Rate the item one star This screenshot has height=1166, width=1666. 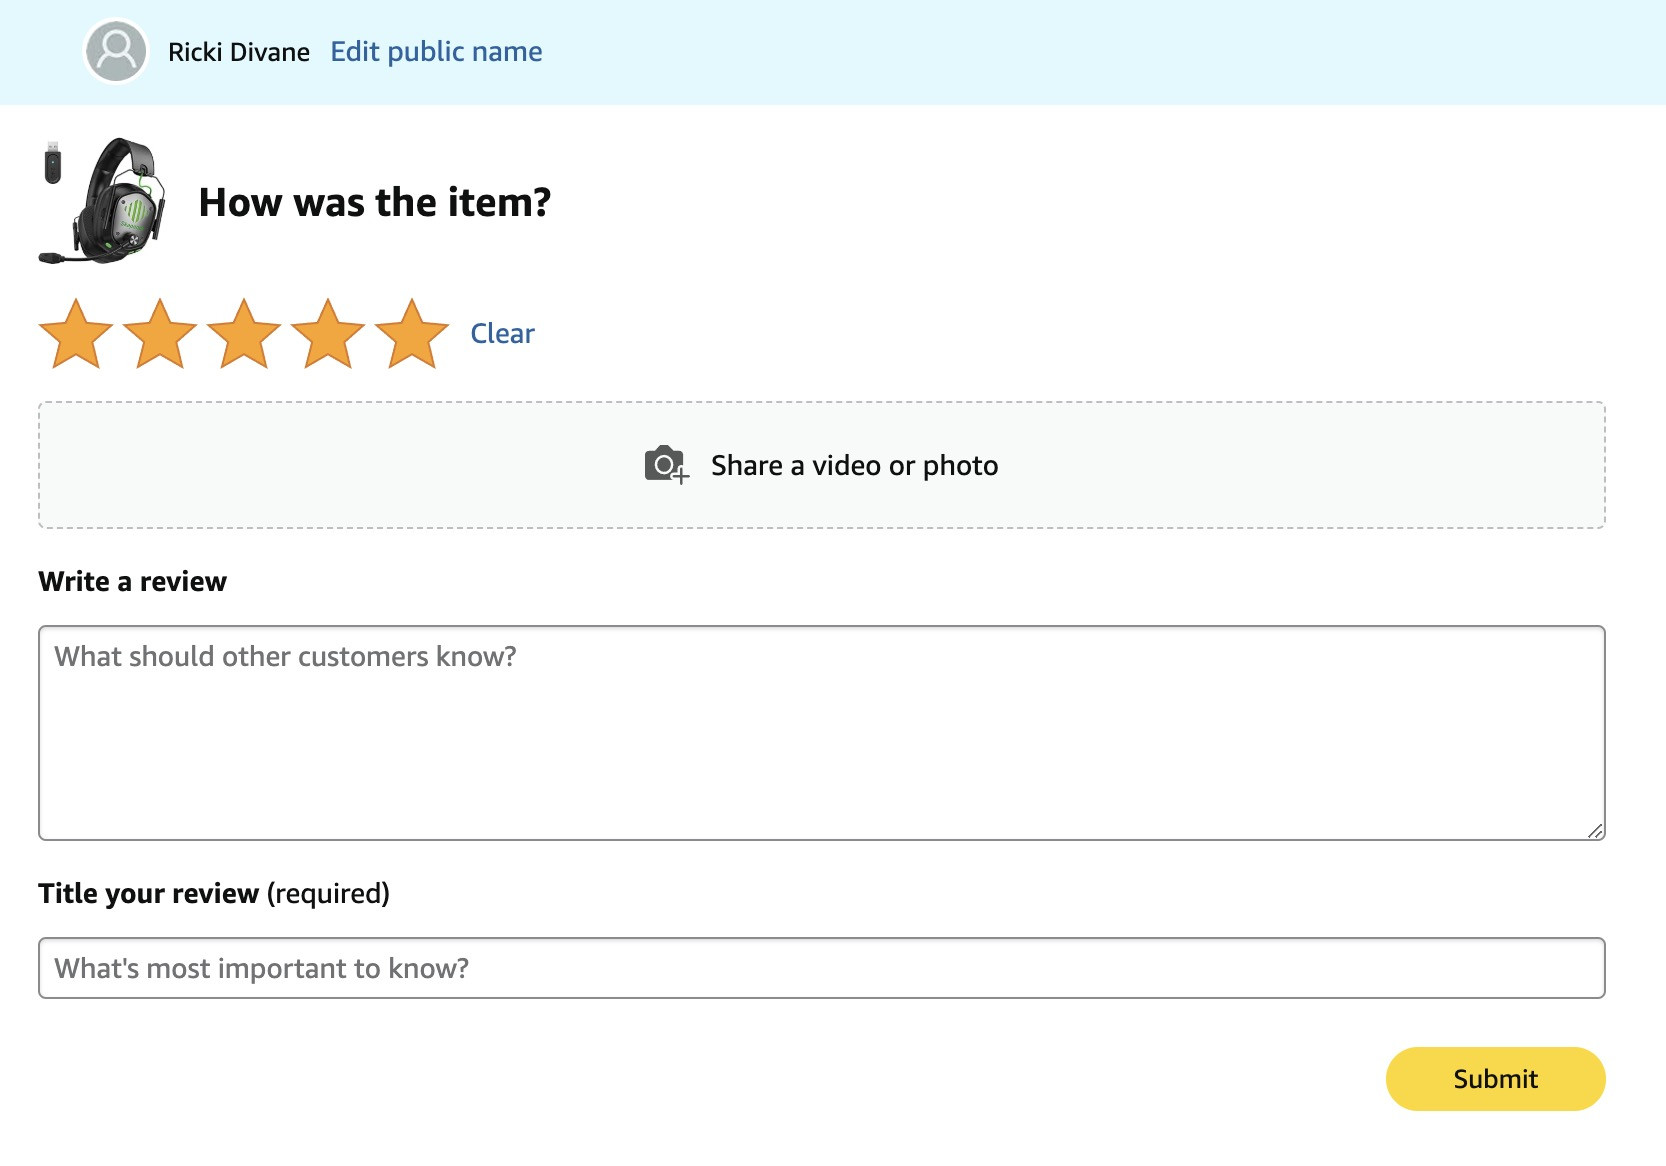(75, 334)
